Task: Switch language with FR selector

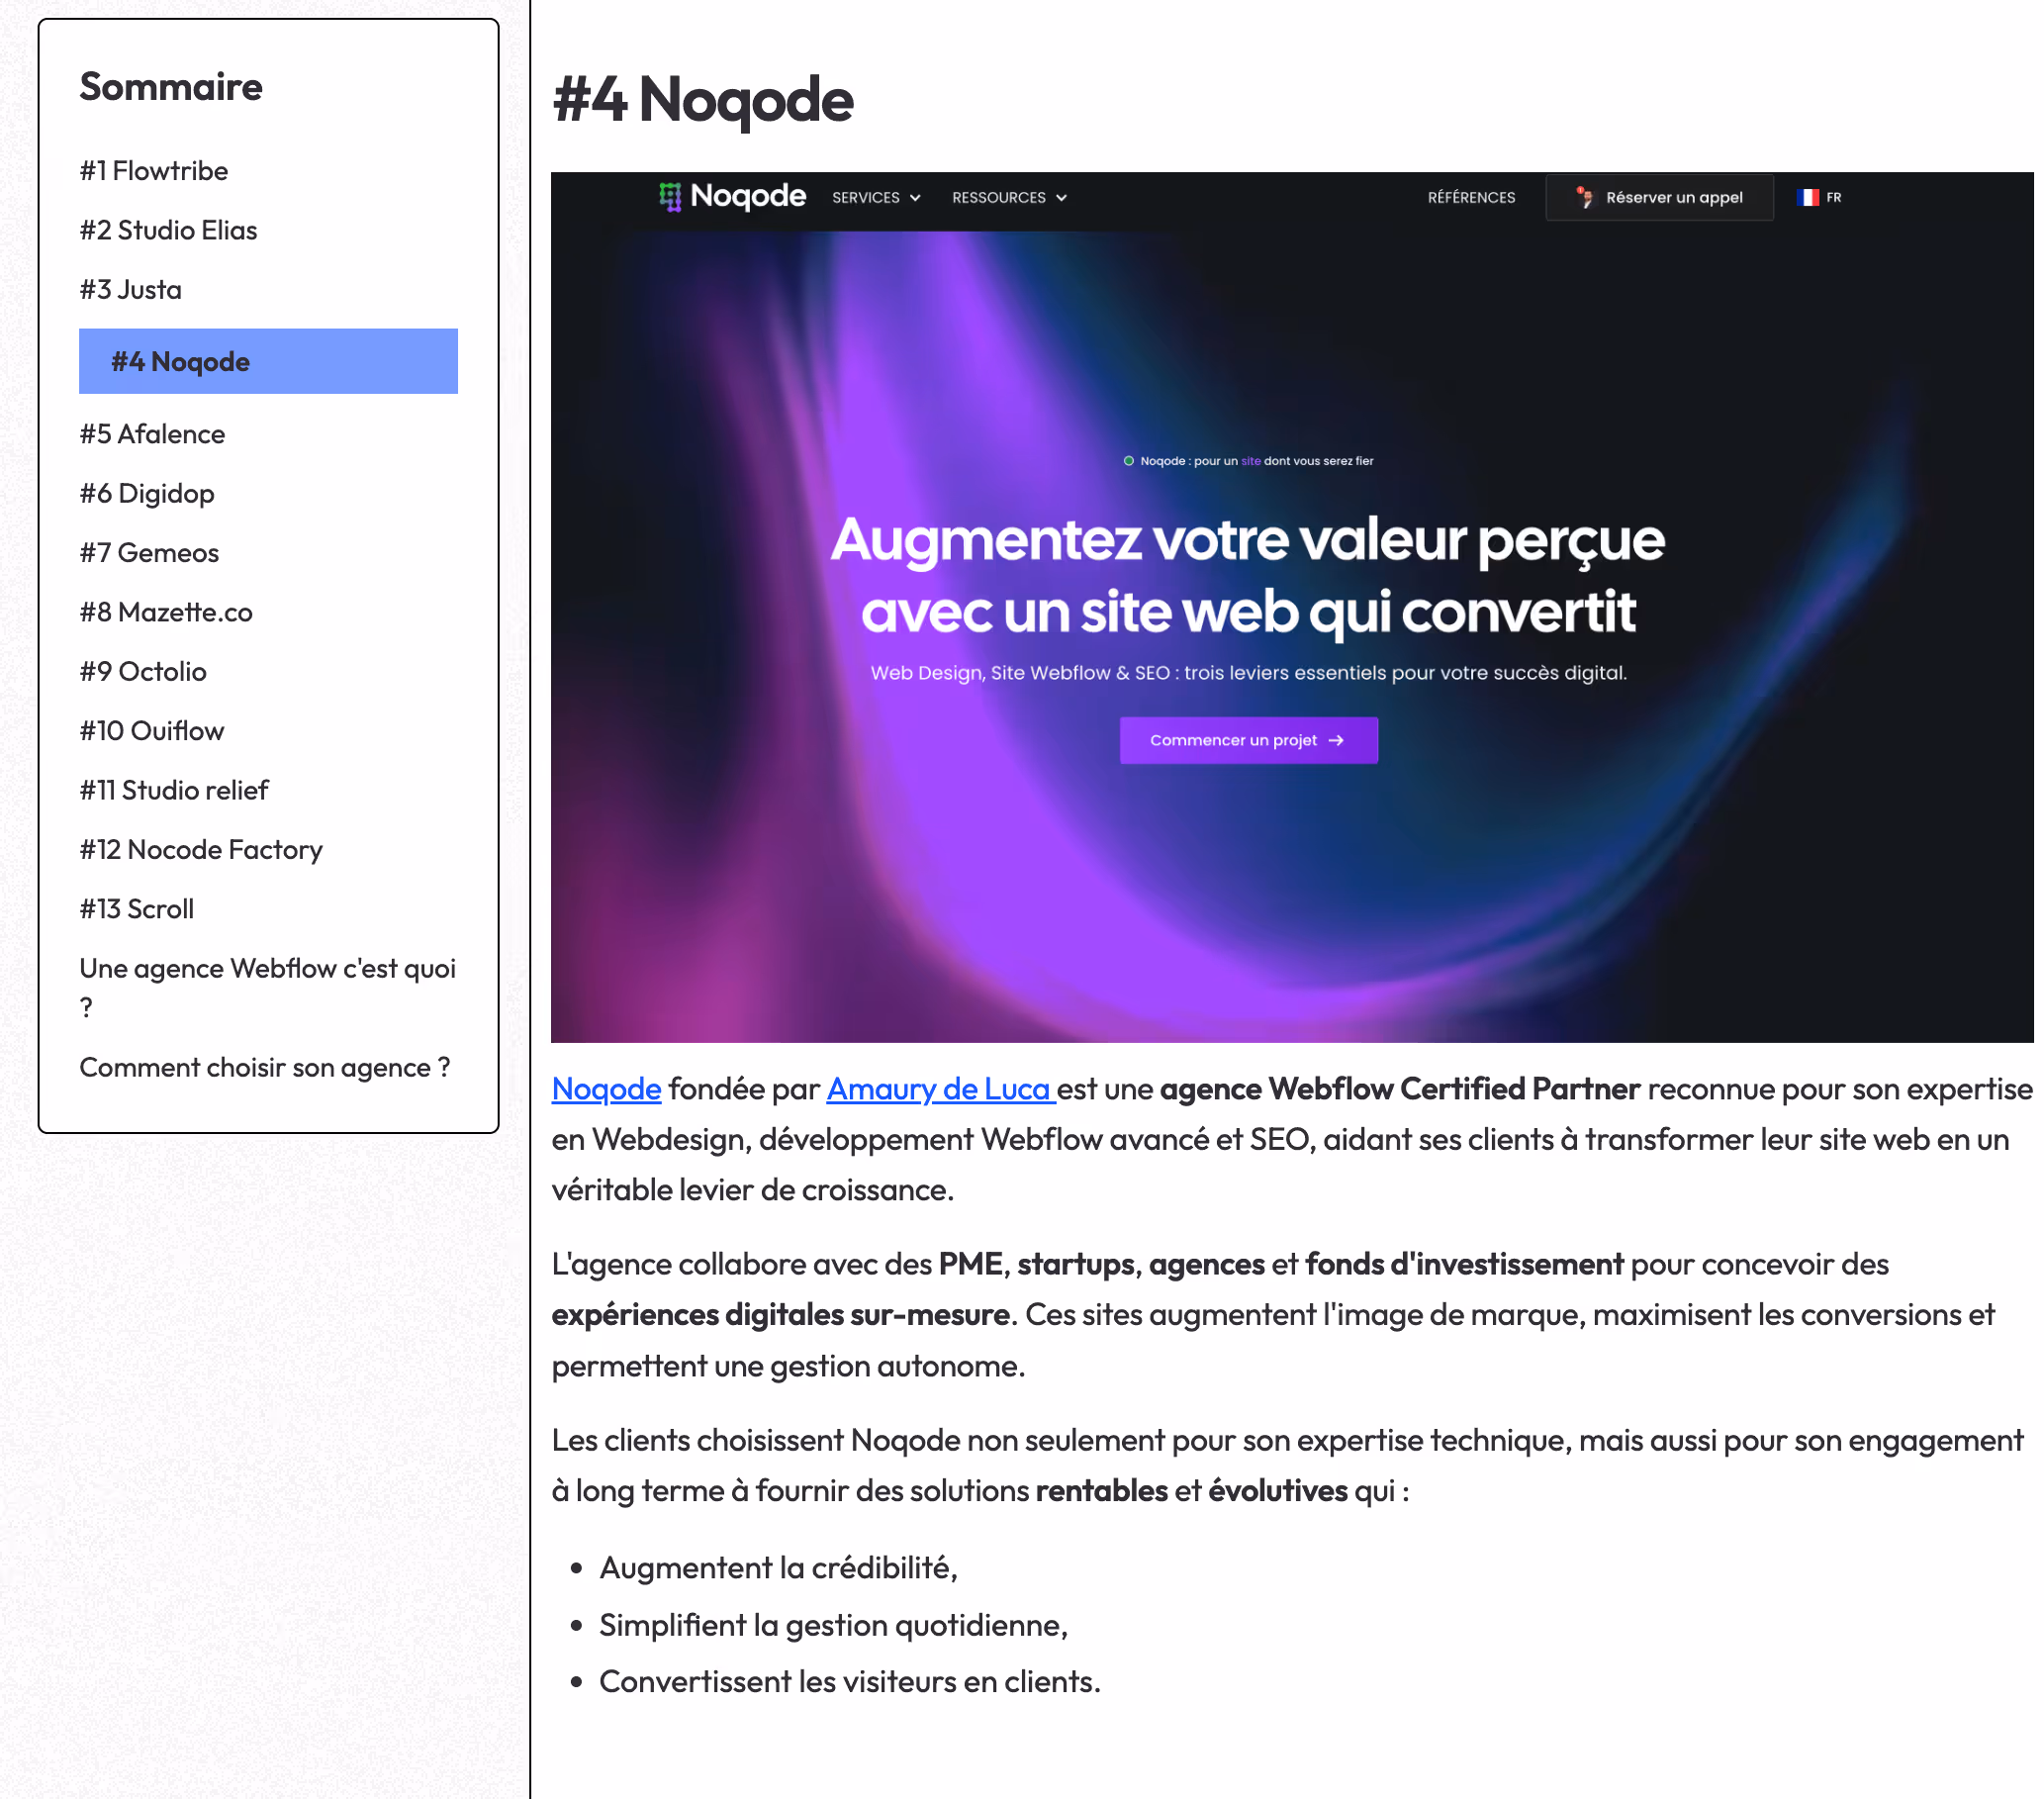Action: point(1820,198)
